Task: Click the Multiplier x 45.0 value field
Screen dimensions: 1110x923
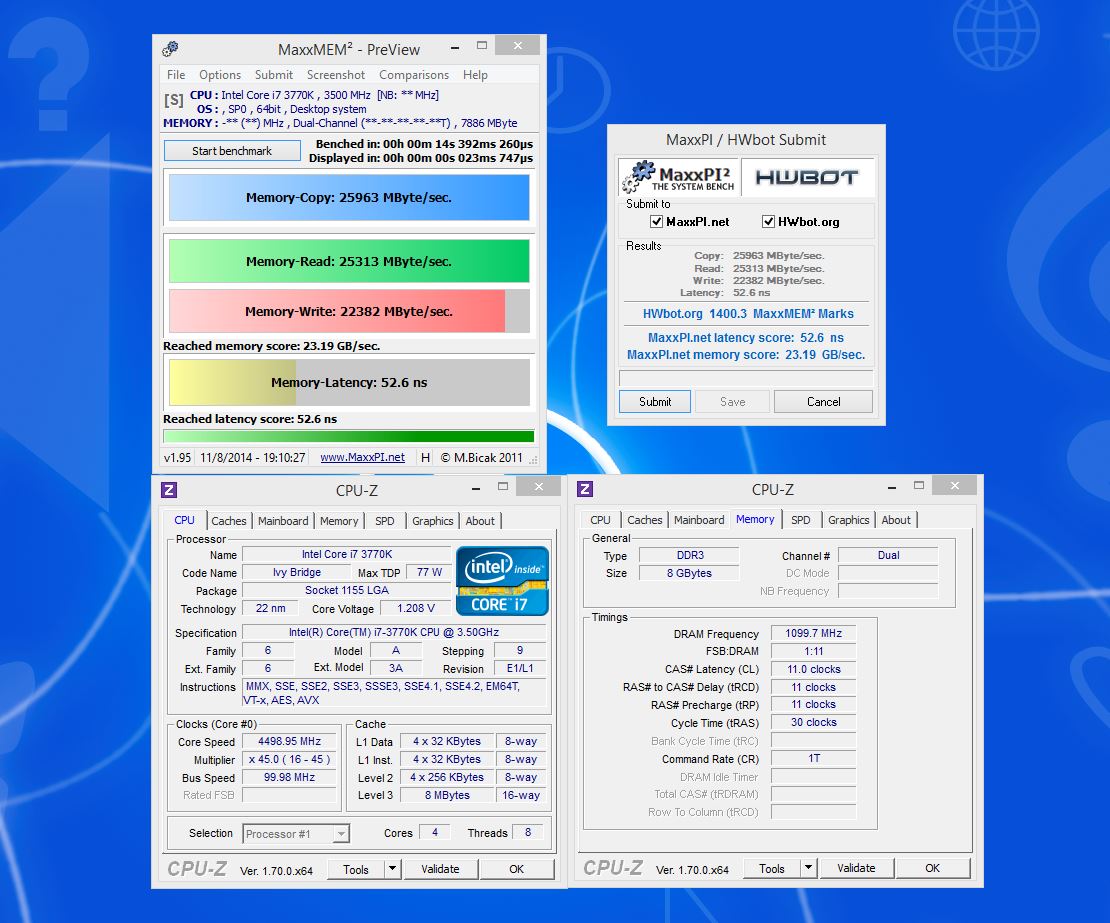Action: point(289,759)
